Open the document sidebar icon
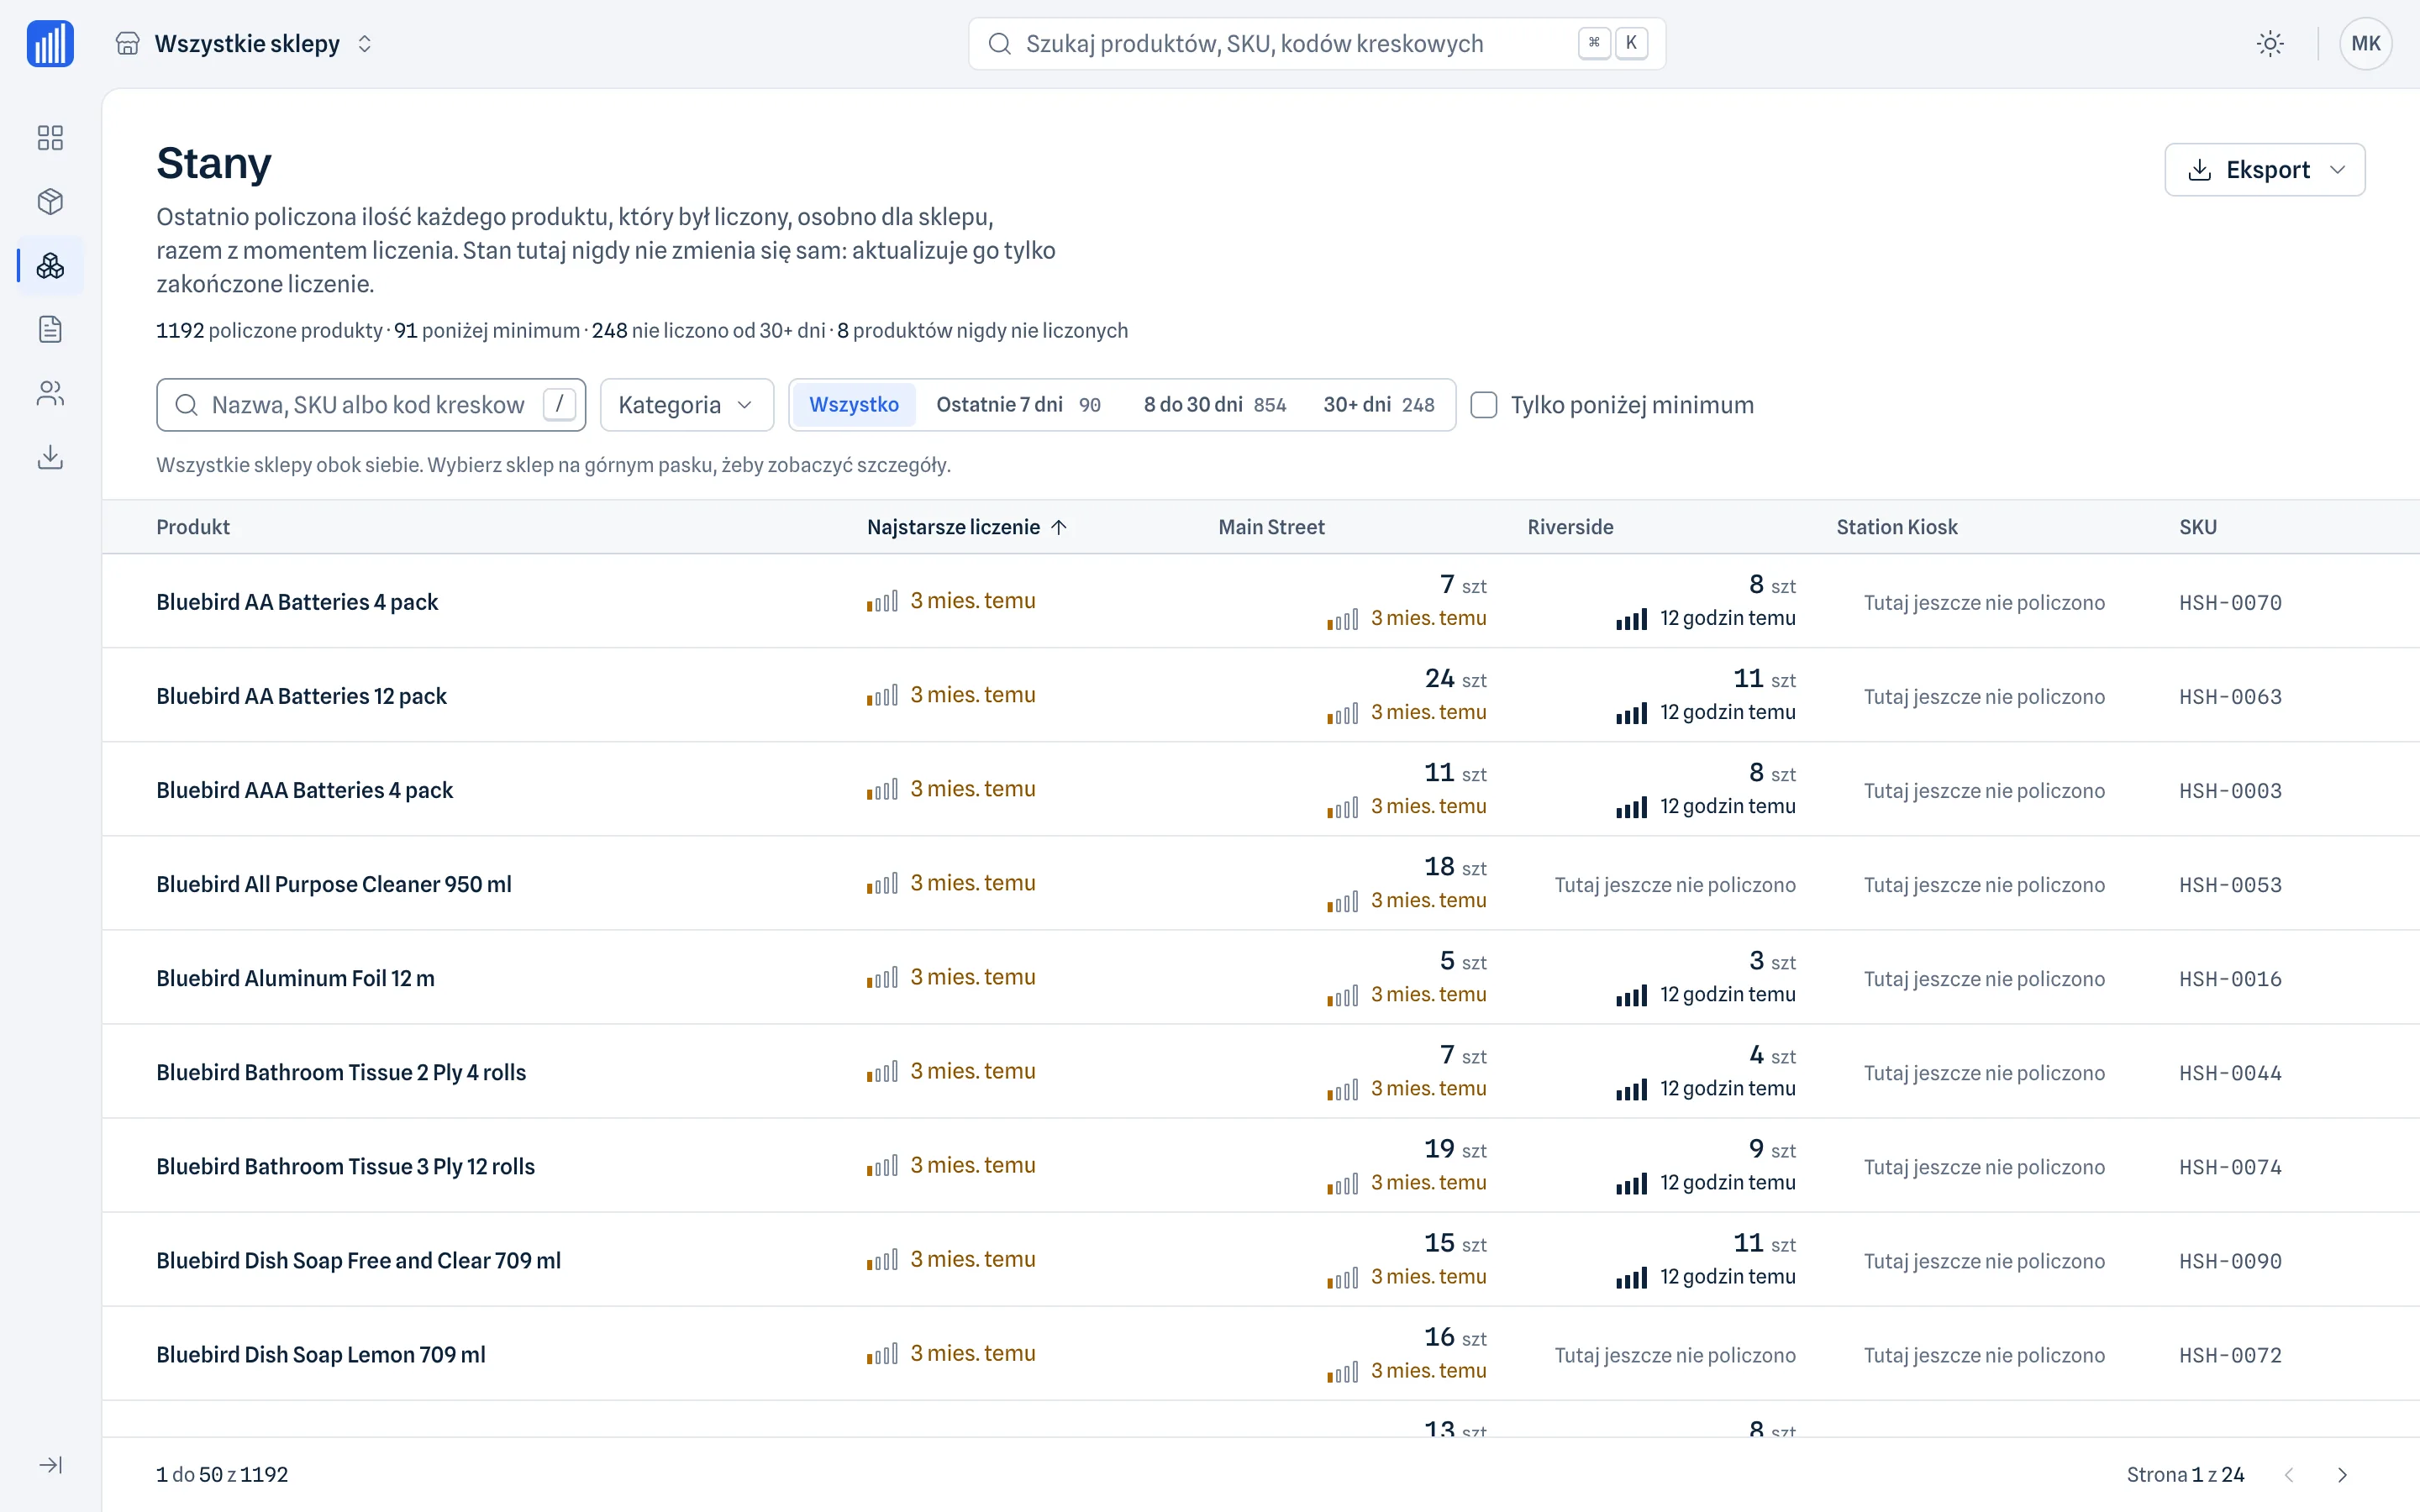The height and width of the screenshot is (1512, 2420). (x=50, y=329)
